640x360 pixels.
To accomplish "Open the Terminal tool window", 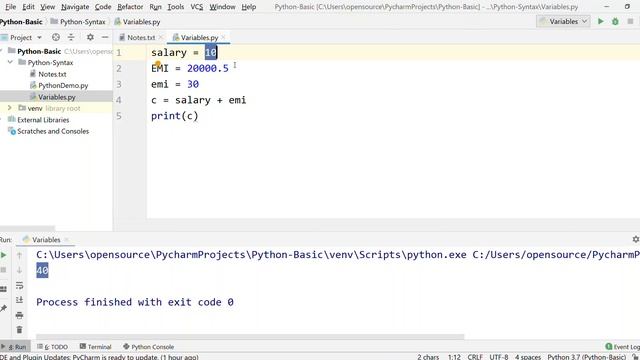I will [x=95, y=347].
